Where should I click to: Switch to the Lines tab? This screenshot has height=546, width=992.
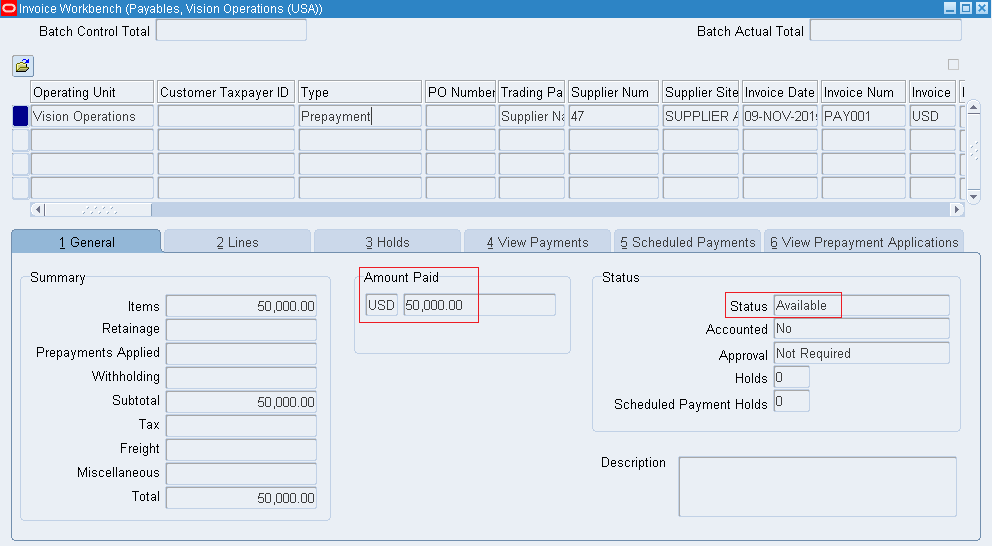pyautogui.click(x=237, y=242)
